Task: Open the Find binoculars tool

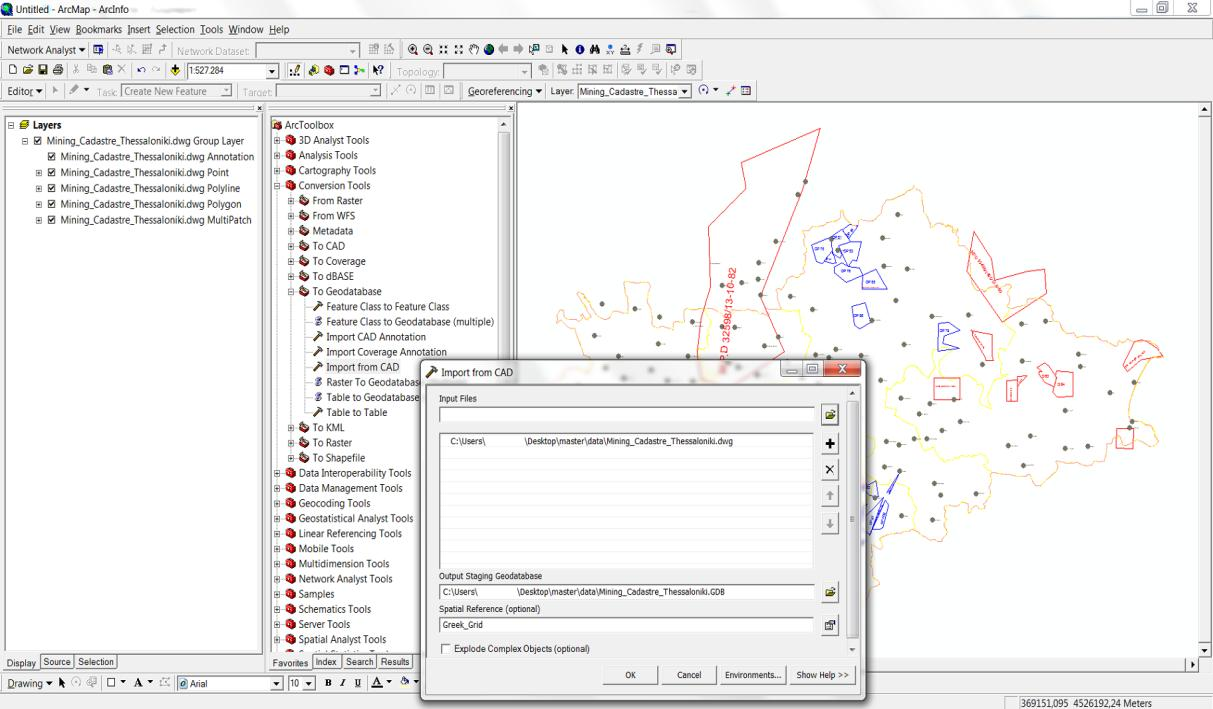Action: (x=594, y=50)
